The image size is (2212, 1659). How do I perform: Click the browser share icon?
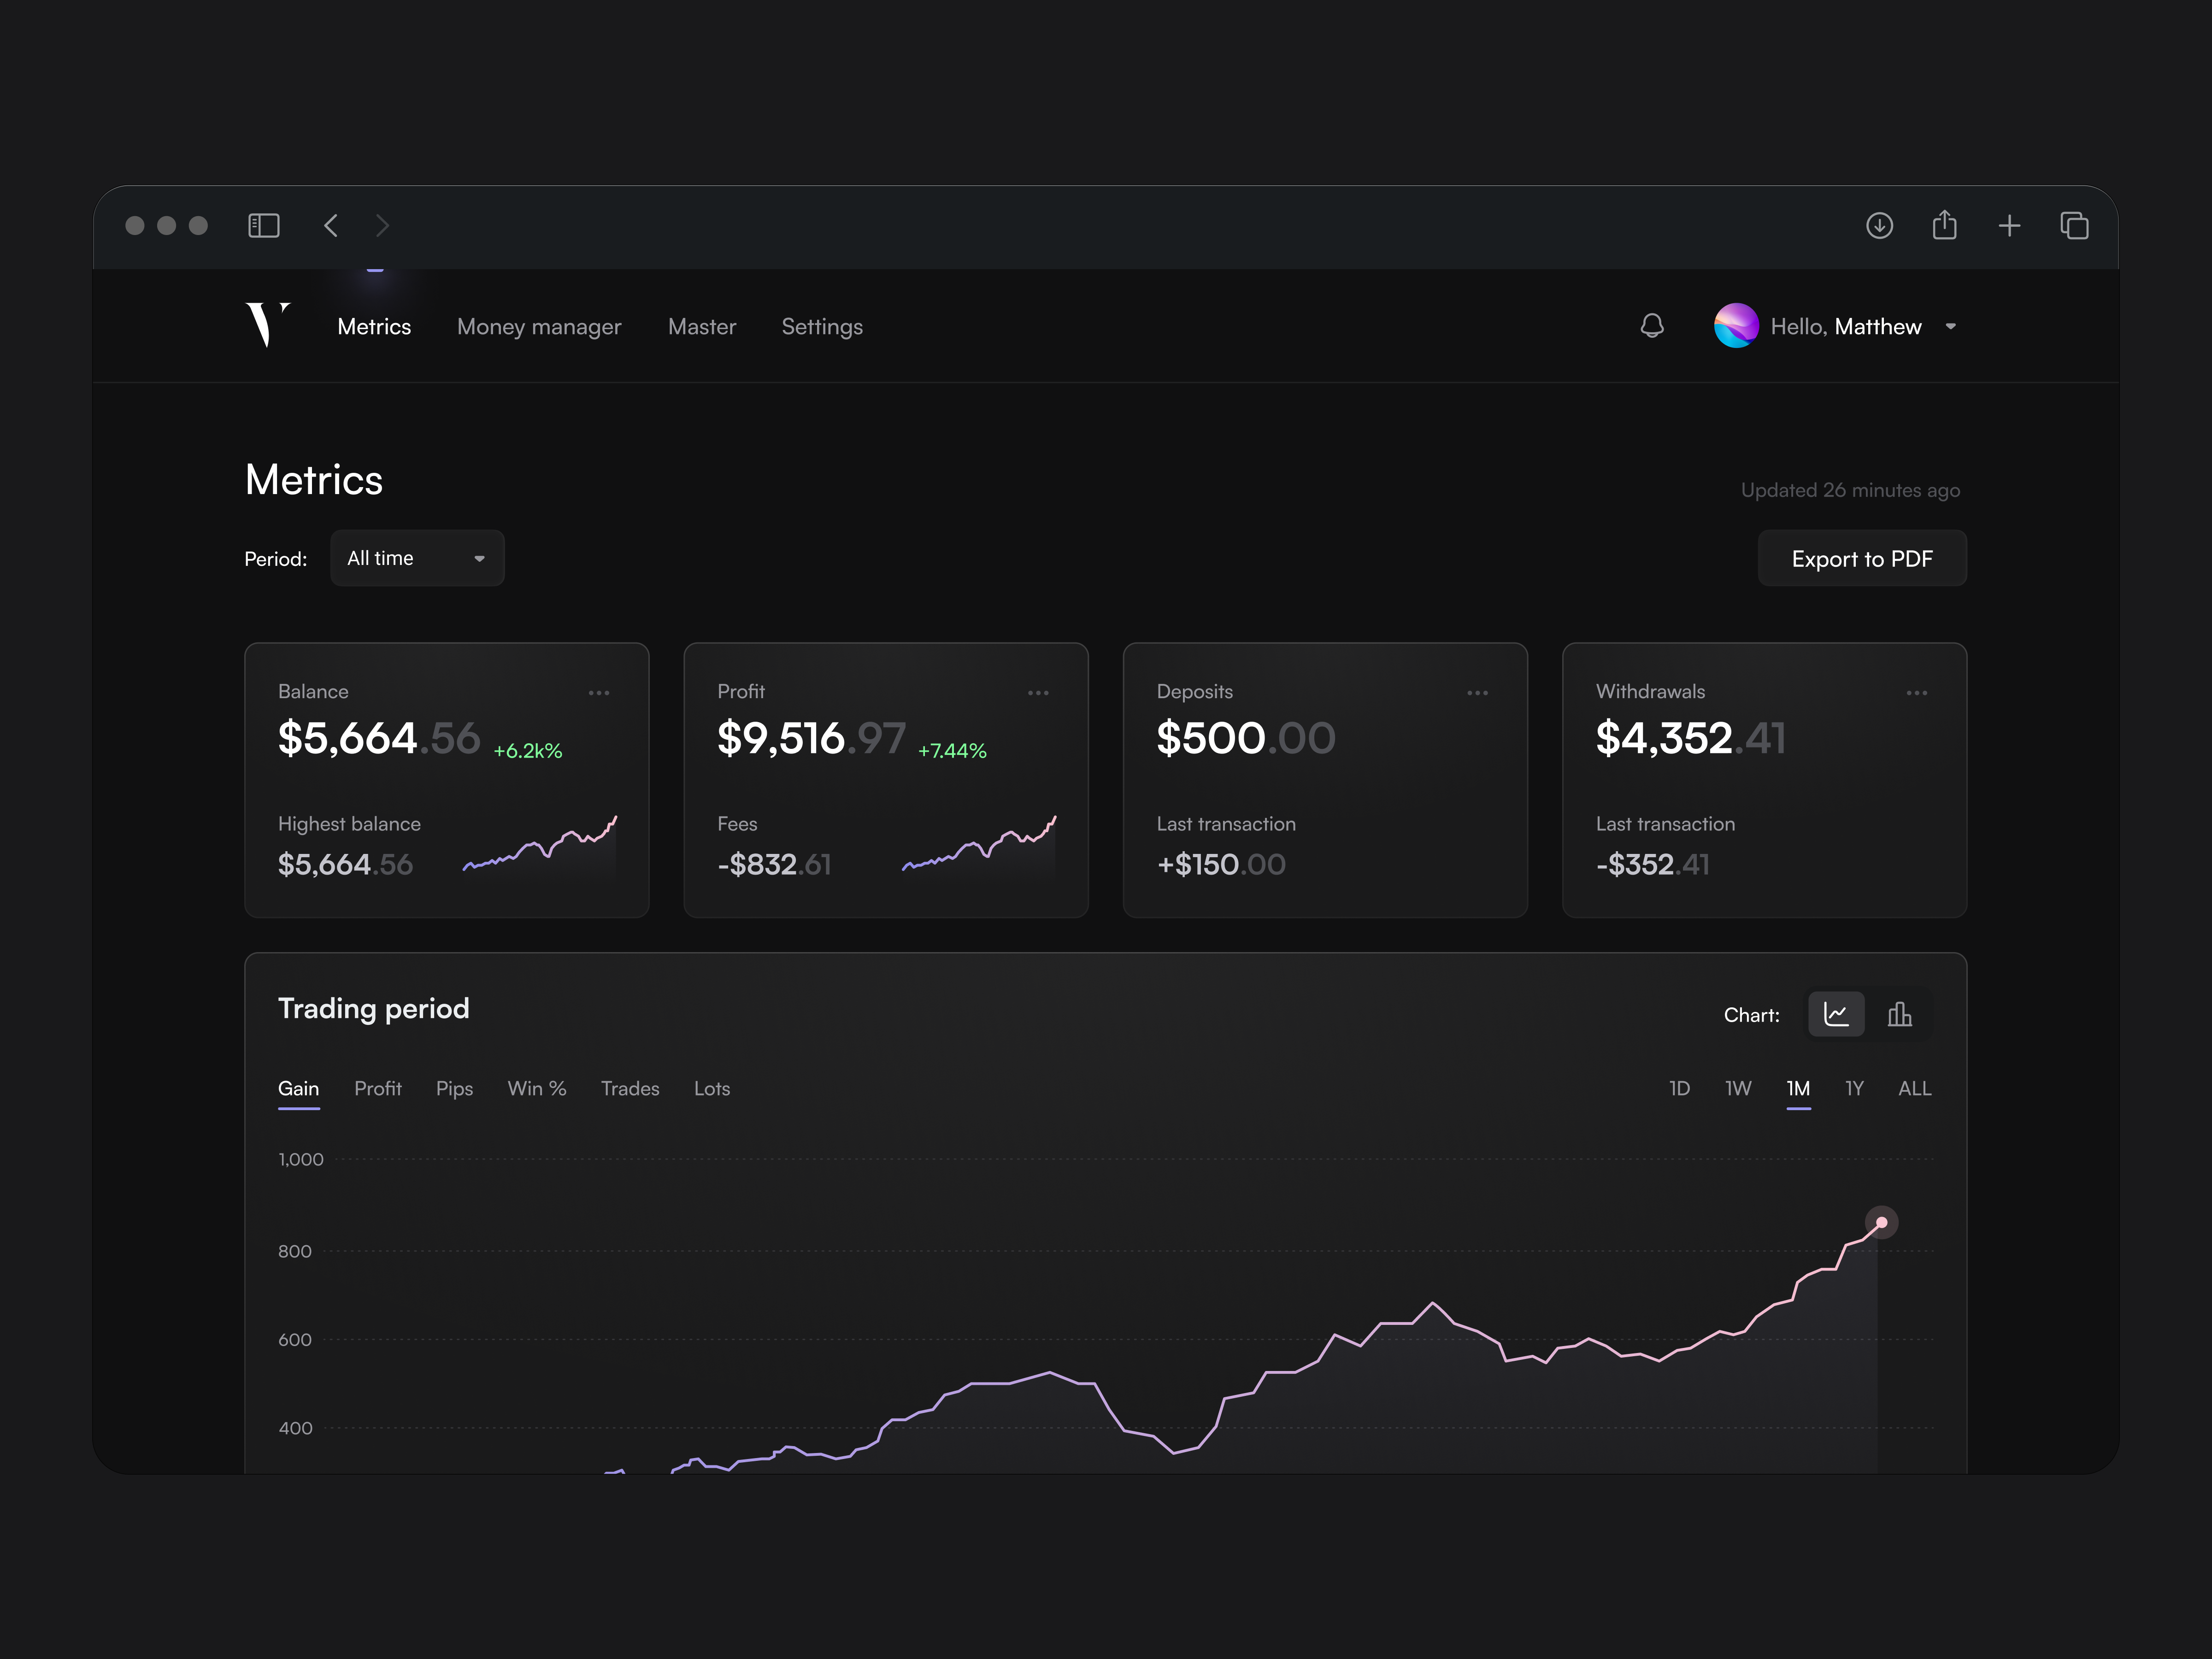click(x=1944, y=225)
